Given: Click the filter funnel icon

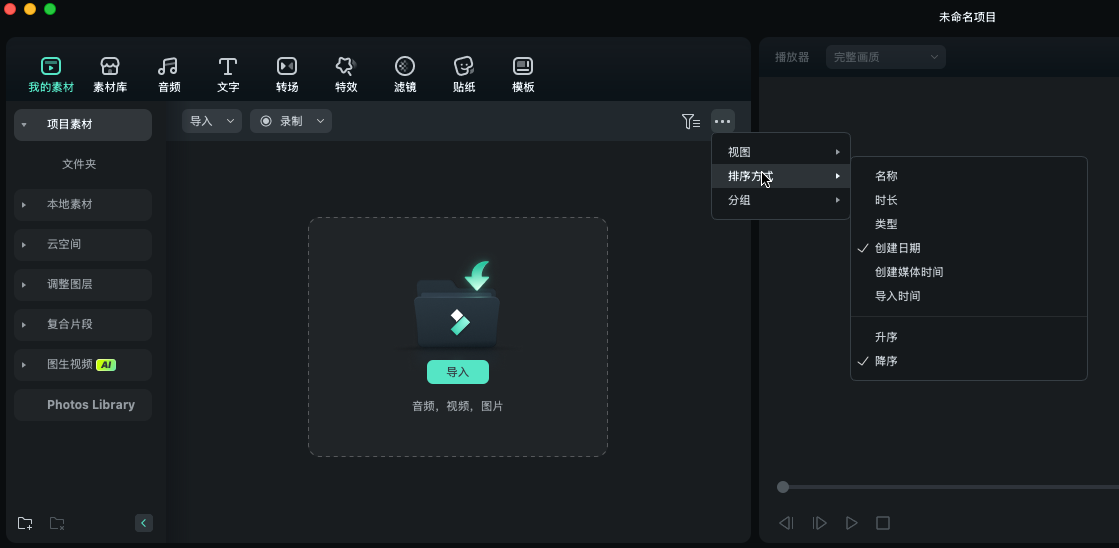Looking at the screenshot, I should (x=690, y=121).
